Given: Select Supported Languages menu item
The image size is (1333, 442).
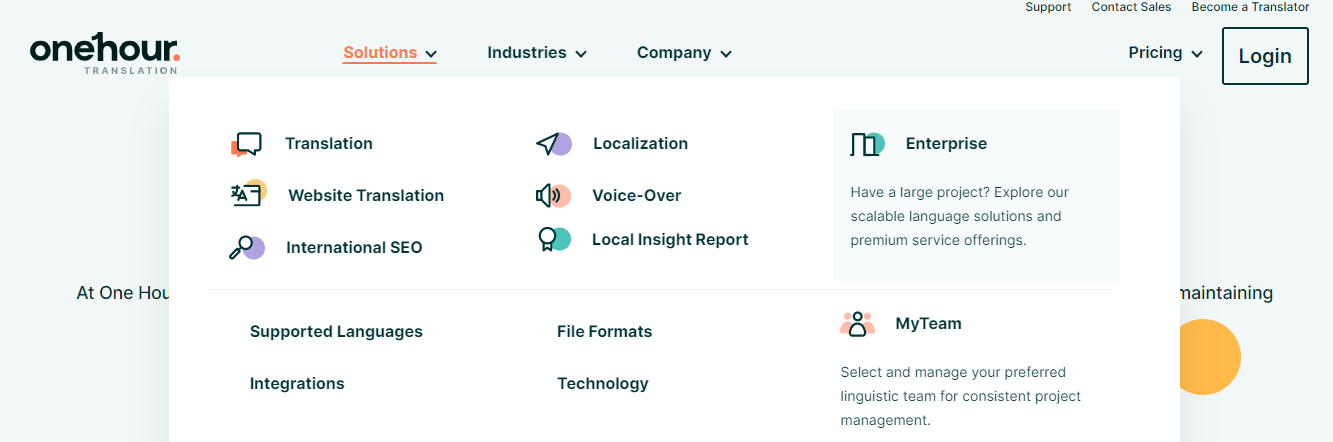Looking at the screenshot, I should tap(336, 332).
